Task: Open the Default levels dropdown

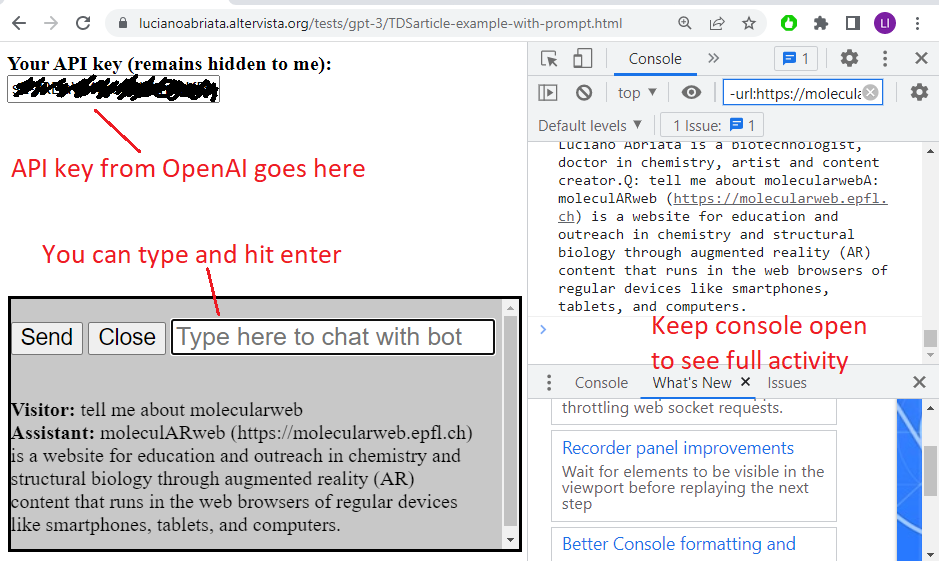Action: [590, 125]
